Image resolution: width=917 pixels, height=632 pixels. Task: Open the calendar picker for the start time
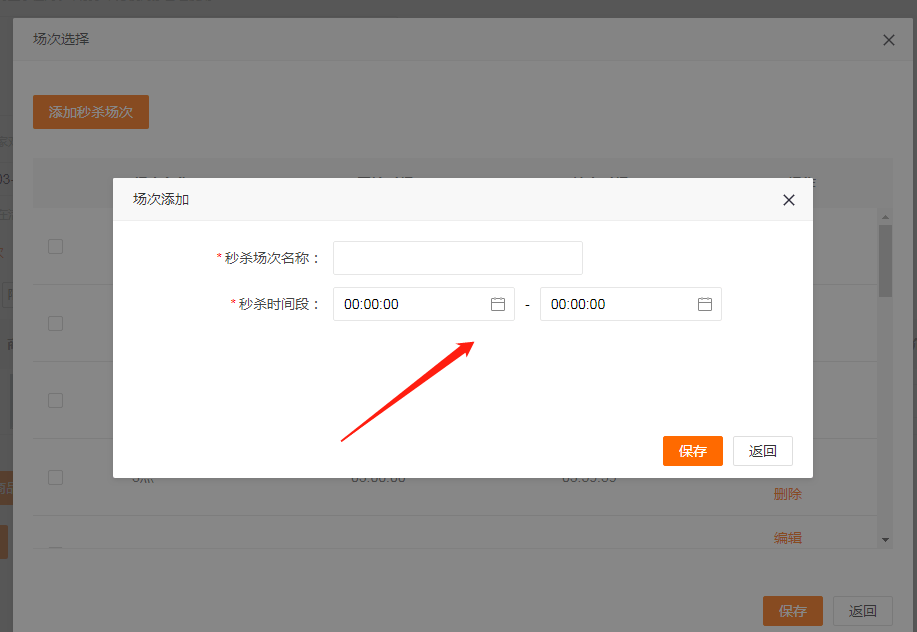point(497,304)
